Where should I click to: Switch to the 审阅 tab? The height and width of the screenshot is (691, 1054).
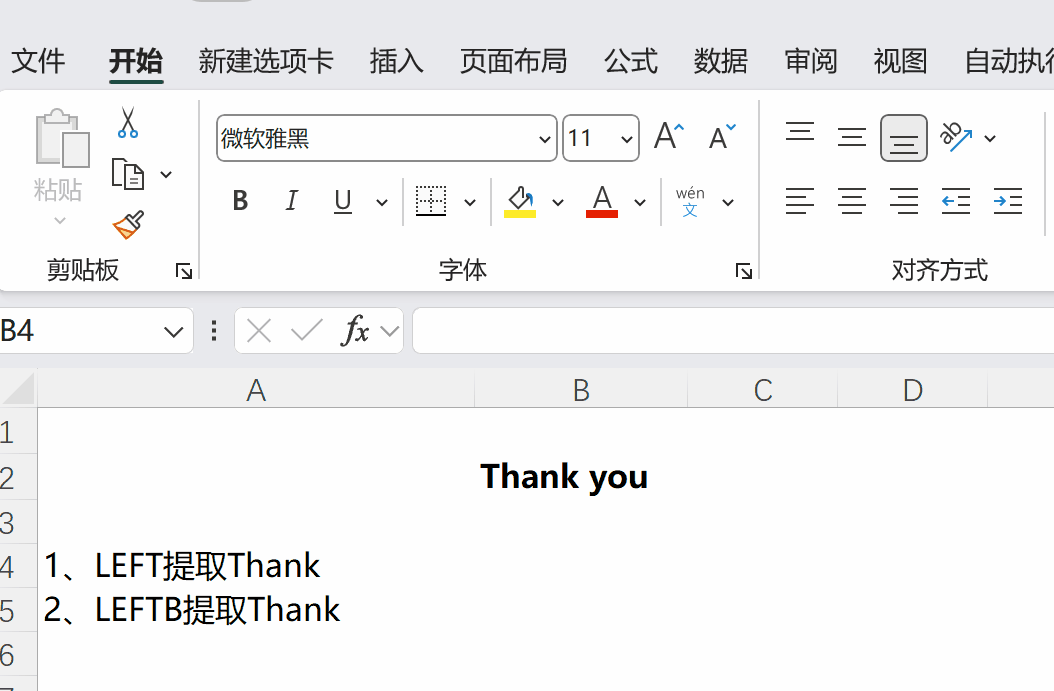click(811, 61)
